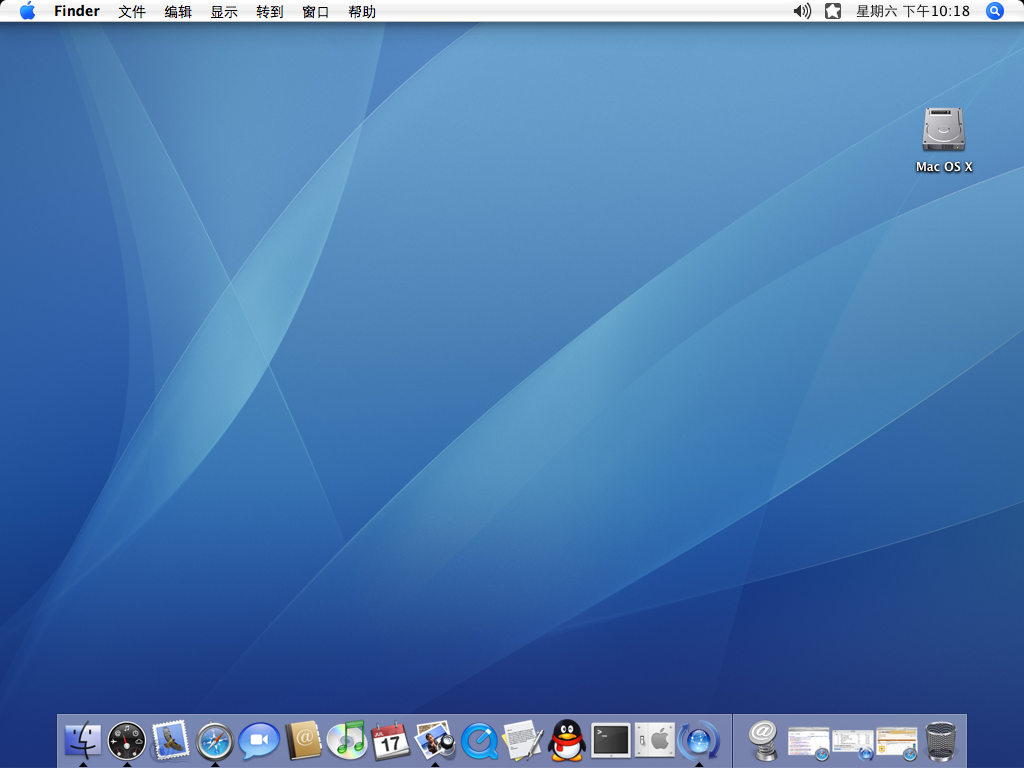The height and width of the screenshot is (768, 1024).
Task: Click the Mac OS X drive label
Action: 944,167
